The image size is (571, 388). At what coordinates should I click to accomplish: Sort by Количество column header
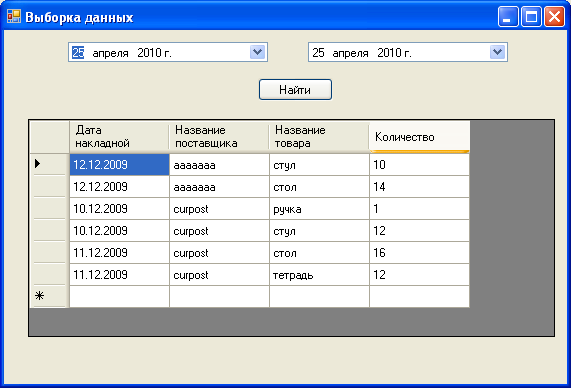[x=419, y=137]
